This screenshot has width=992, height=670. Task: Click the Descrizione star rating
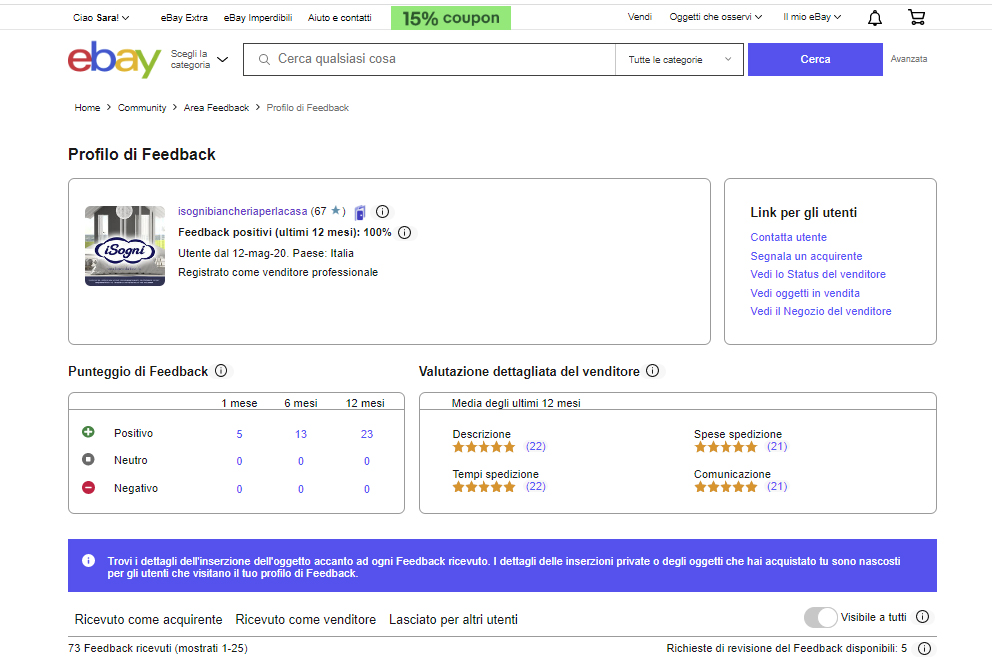(484, 447)
